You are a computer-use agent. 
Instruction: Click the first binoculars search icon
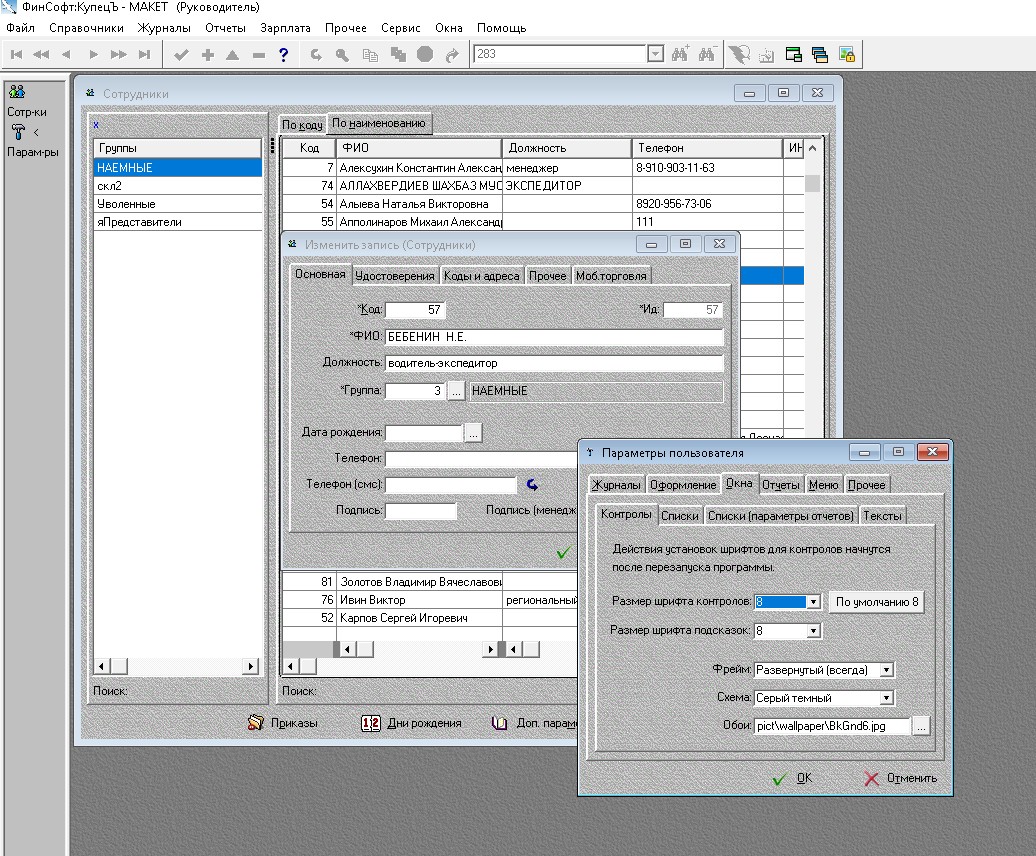point(681,55)
